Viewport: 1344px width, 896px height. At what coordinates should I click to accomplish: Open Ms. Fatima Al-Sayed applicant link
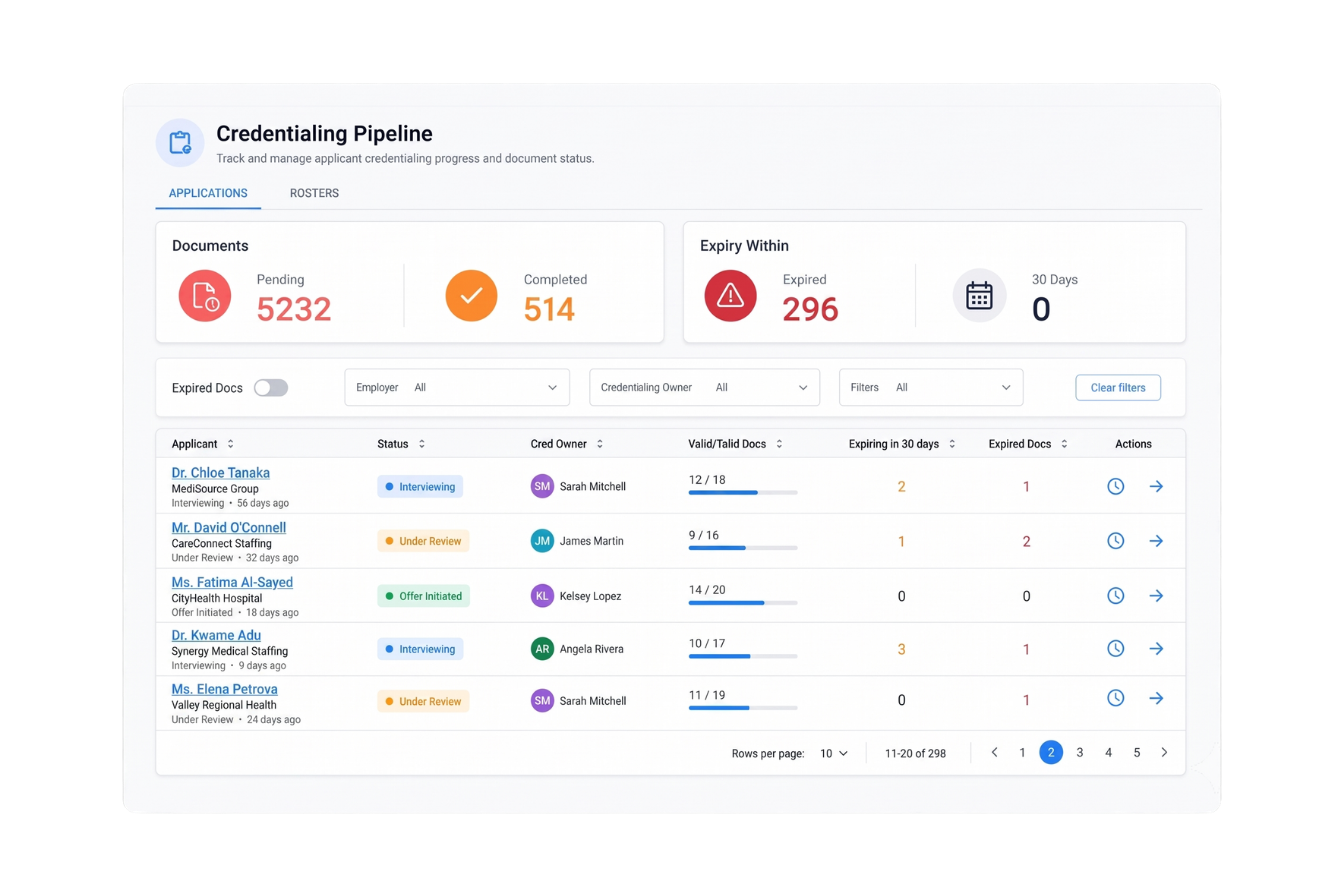pyautogui.click(x=232, y=582)
